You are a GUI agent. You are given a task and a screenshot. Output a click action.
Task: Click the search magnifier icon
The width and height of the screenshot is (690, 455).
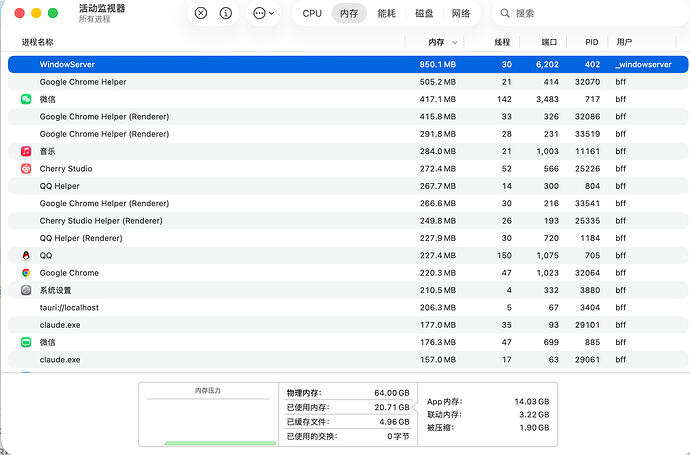[x=505, y=13]
